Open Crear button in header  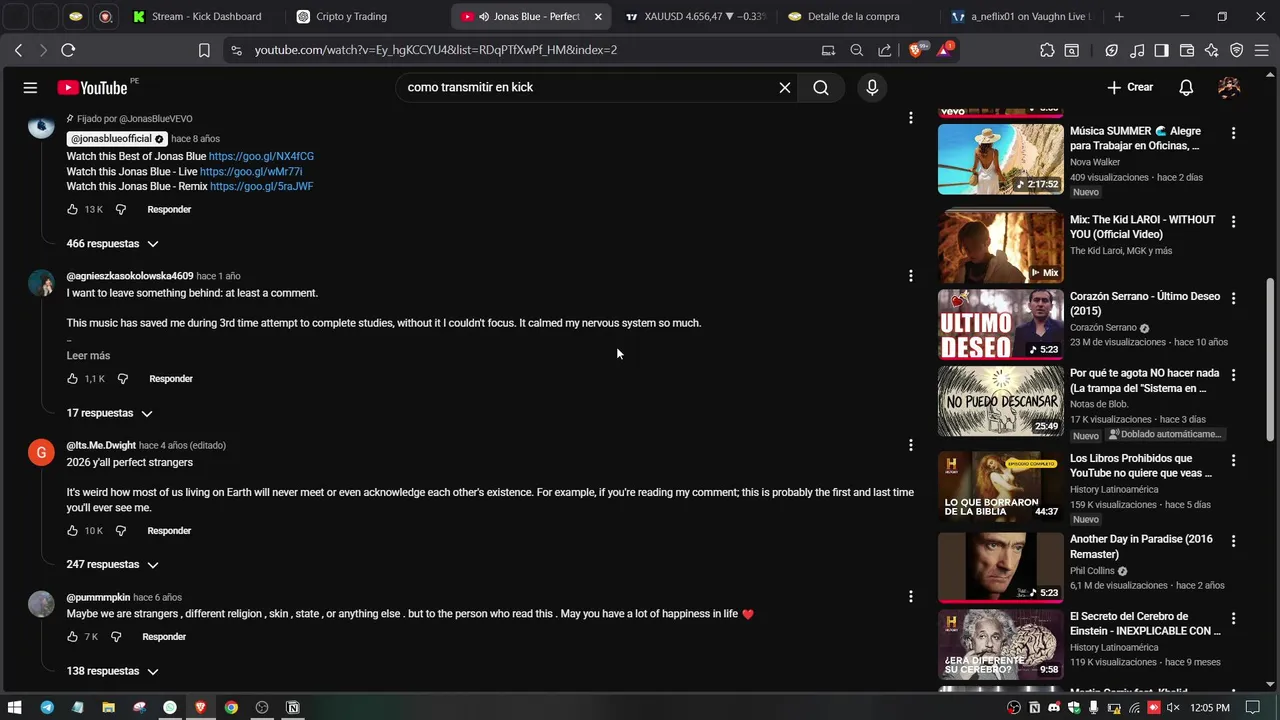(1130, 87)
